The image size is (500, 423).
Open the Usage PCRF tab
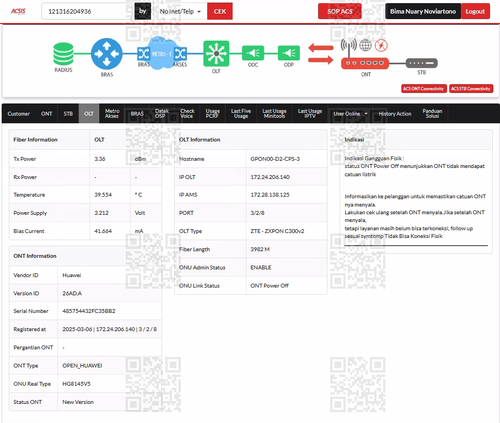pos(212,114)
